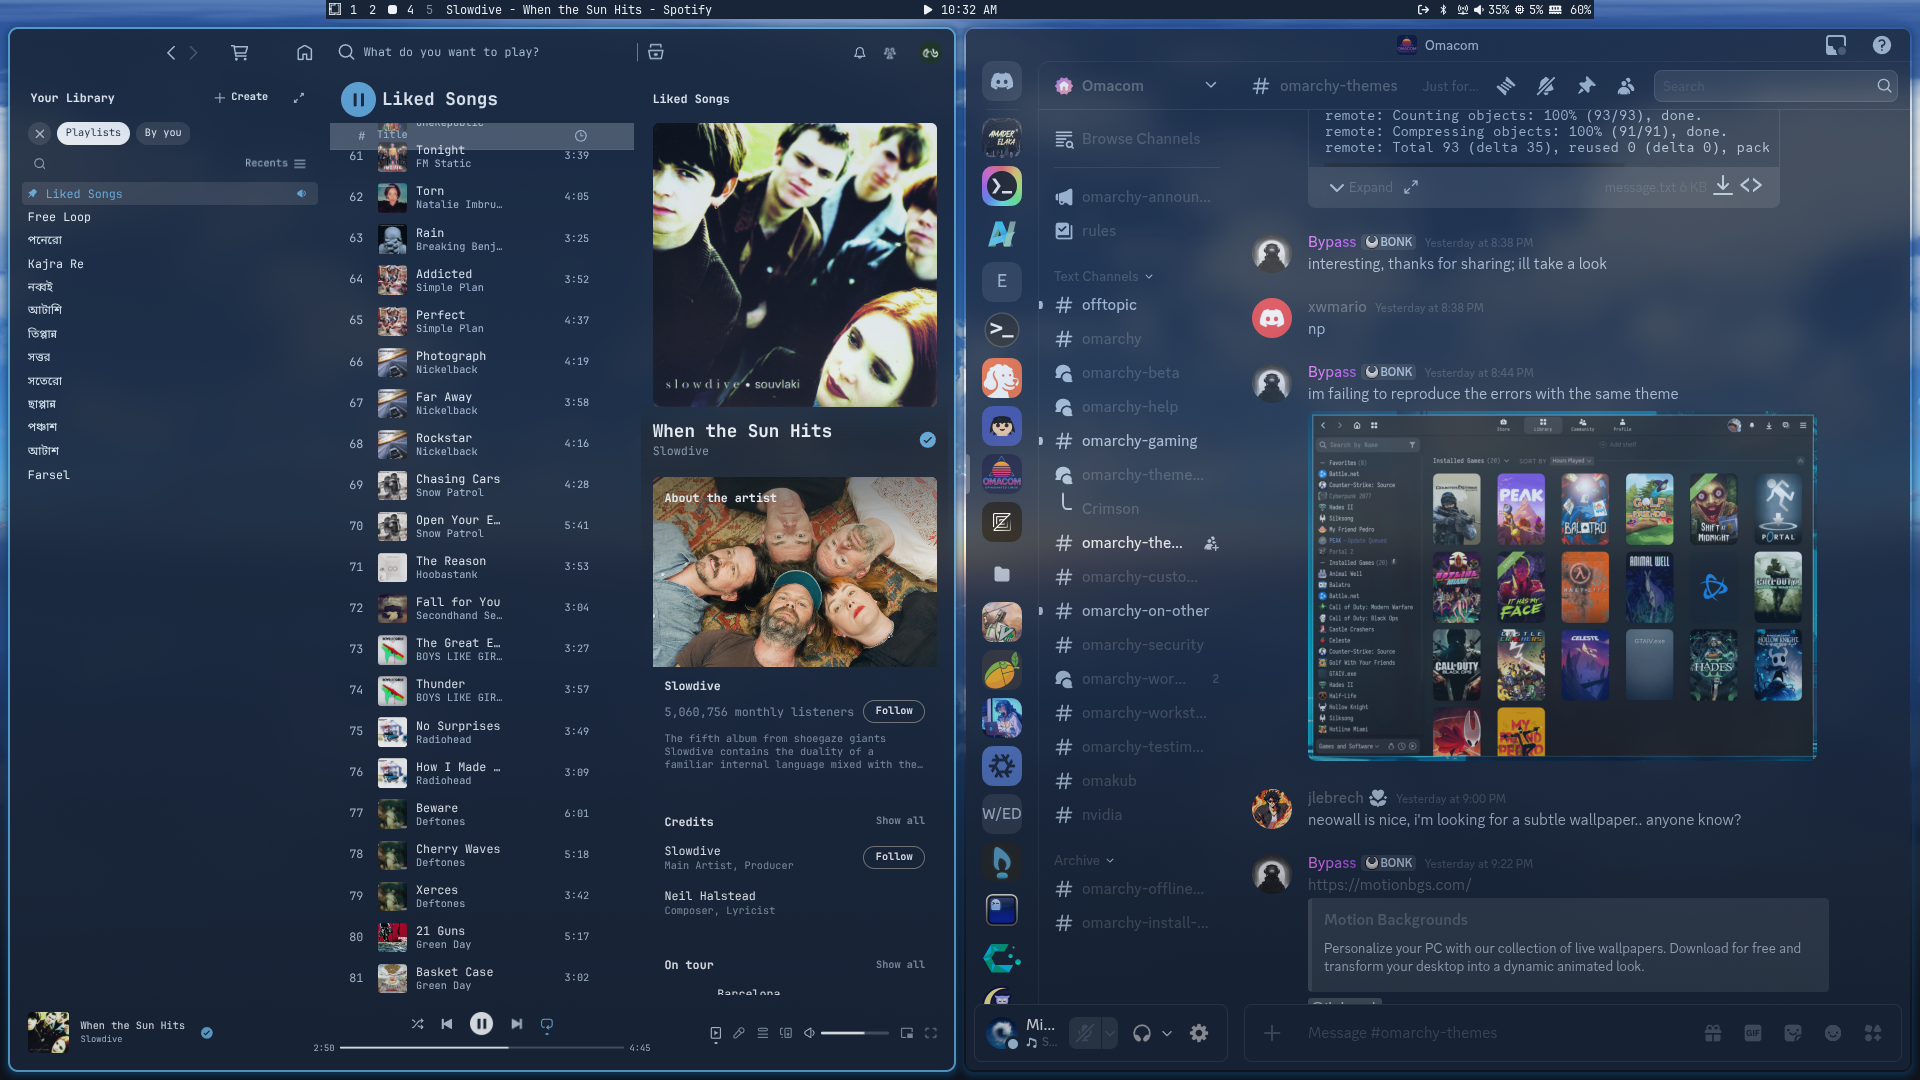The height and width of the screenshot is (1080, 1920).
Task: Download message.txt attachment
Action: 1723,186
